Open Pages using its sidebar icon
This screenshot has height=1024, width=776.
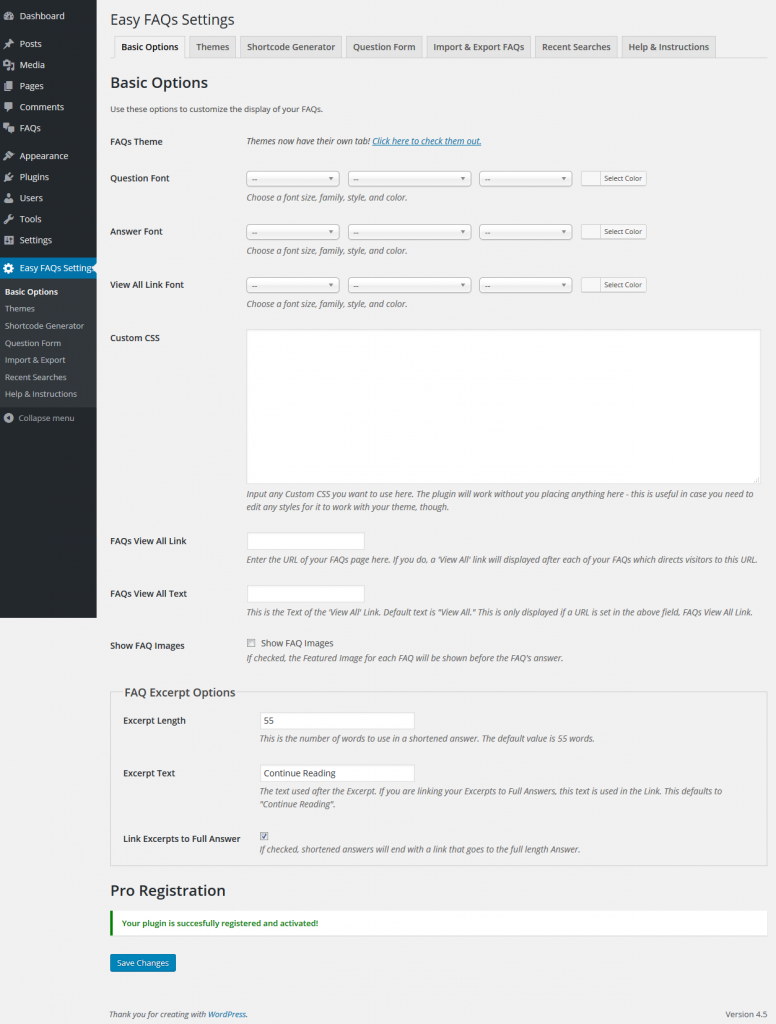pyautogui.click(x=9, y=86)
